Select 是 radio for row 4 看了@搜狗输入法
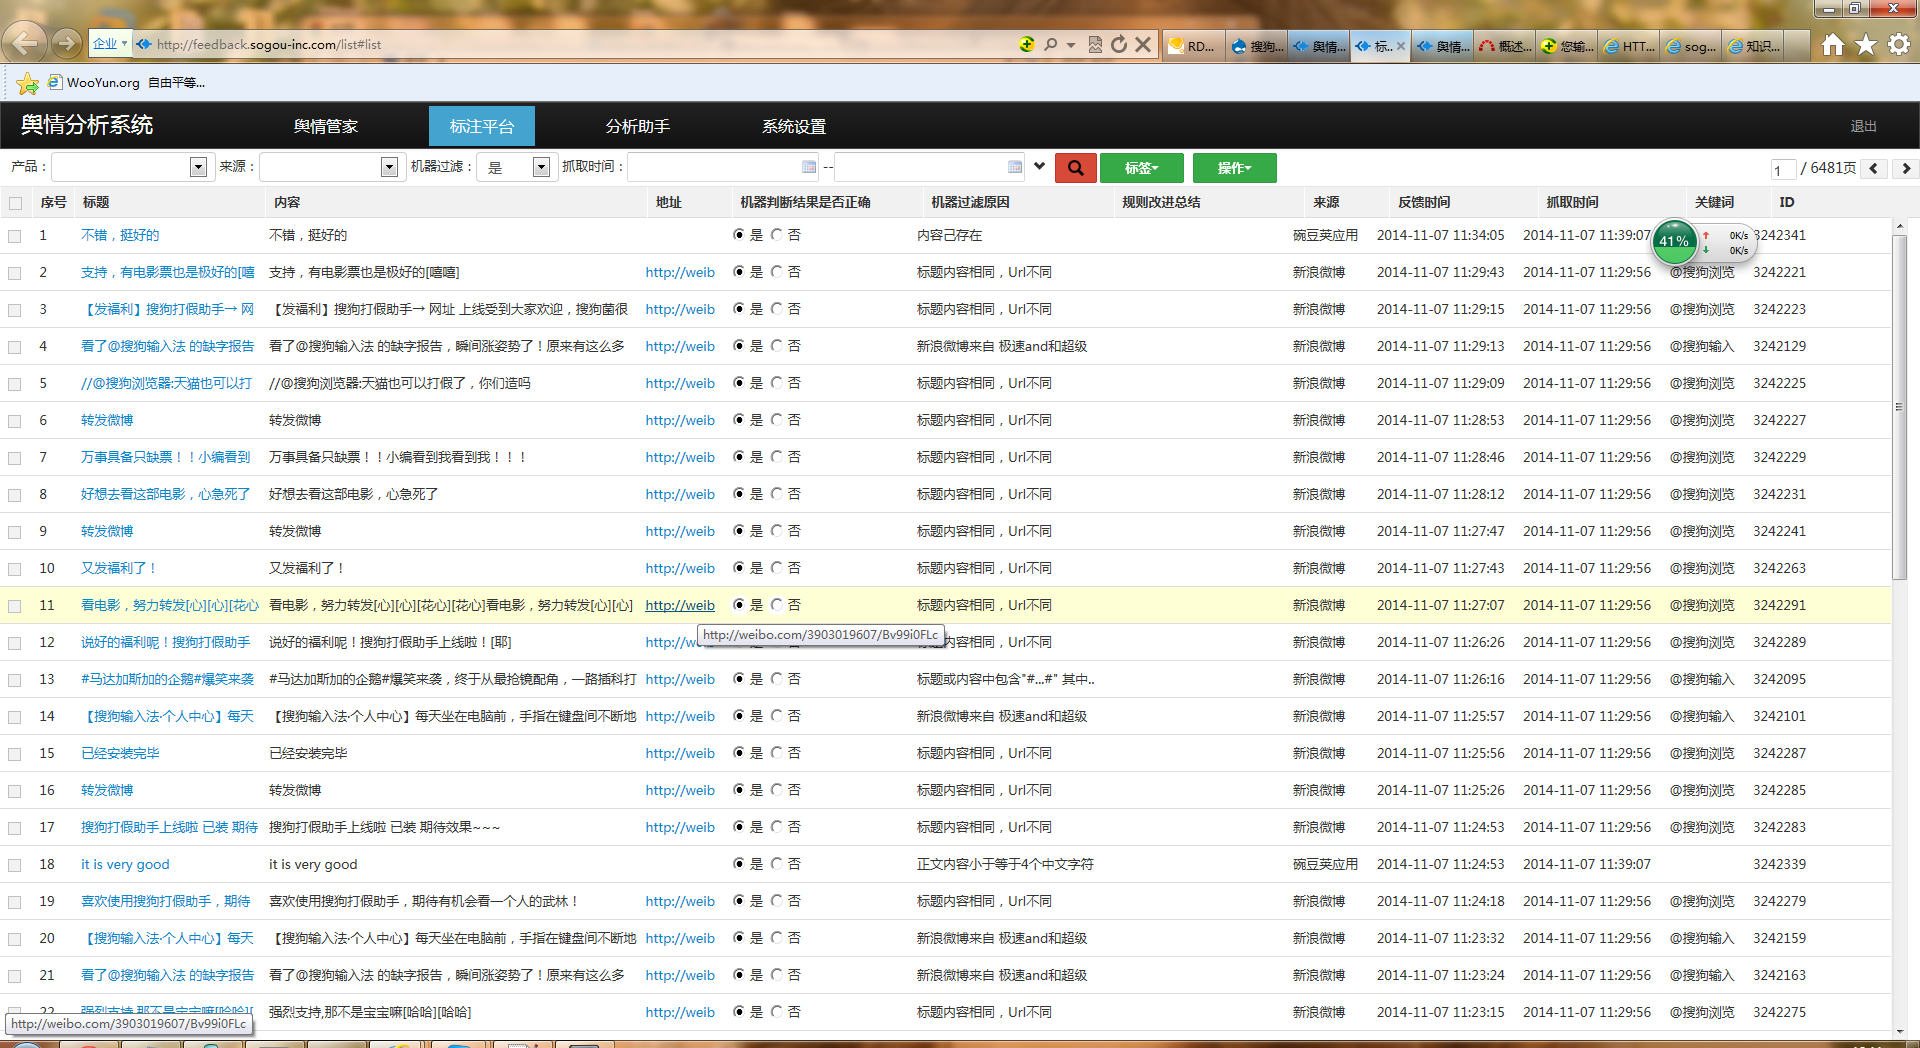The height and width of the screenshot is (1048, 1920). (739, 346)
